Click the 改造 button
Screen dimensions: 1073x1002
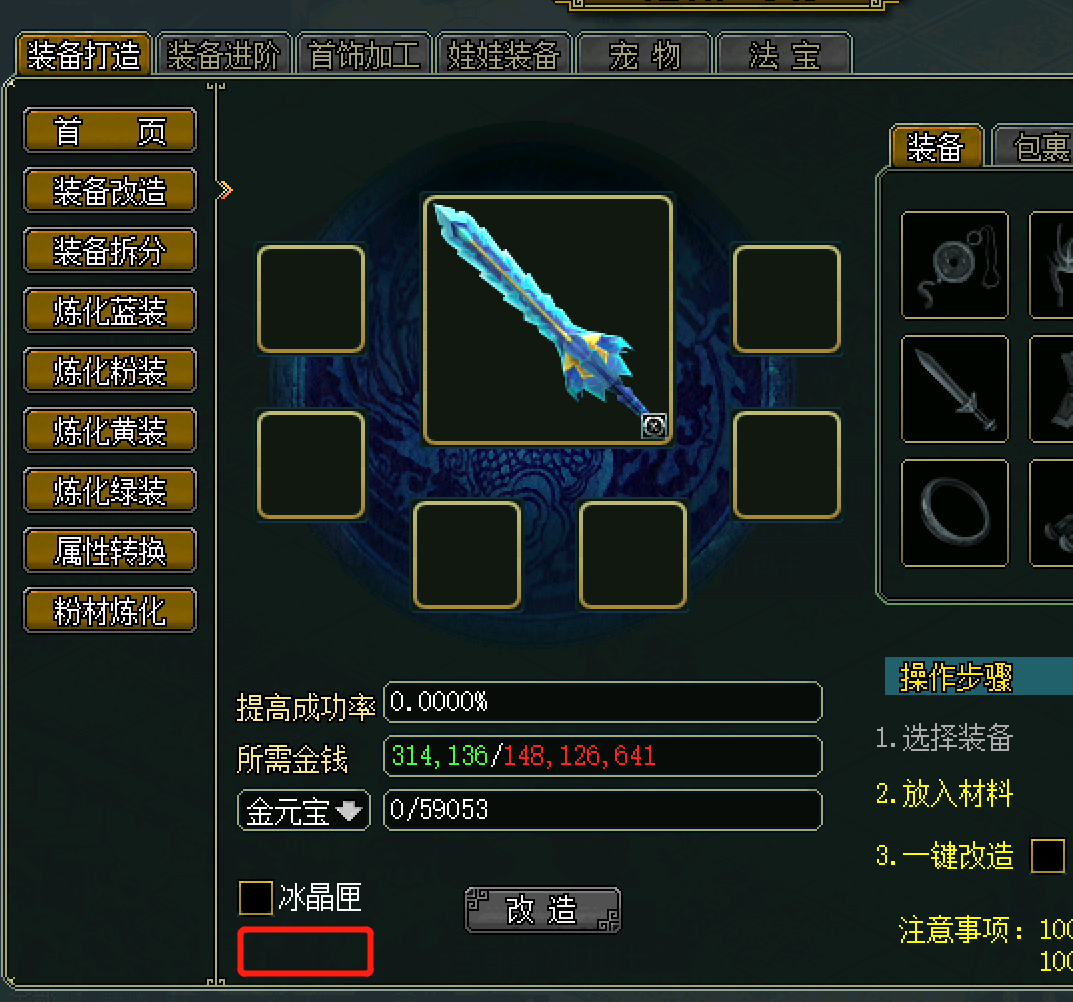(x=543, y=910)
